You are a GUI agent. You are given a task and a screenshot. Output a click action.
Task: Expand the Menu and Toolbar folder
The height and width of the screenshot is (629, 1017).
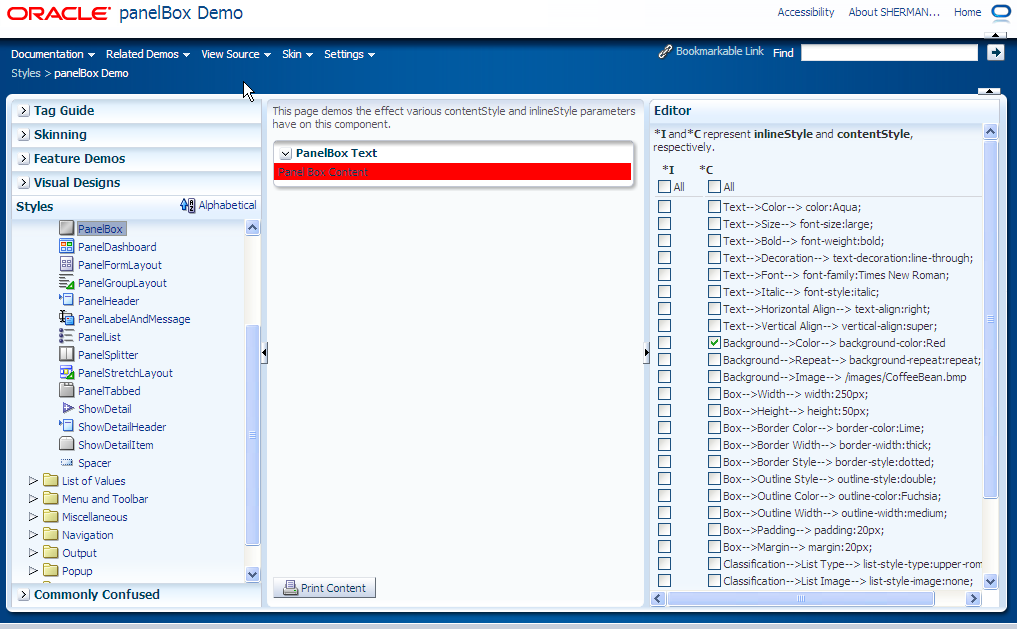[33, 499]
